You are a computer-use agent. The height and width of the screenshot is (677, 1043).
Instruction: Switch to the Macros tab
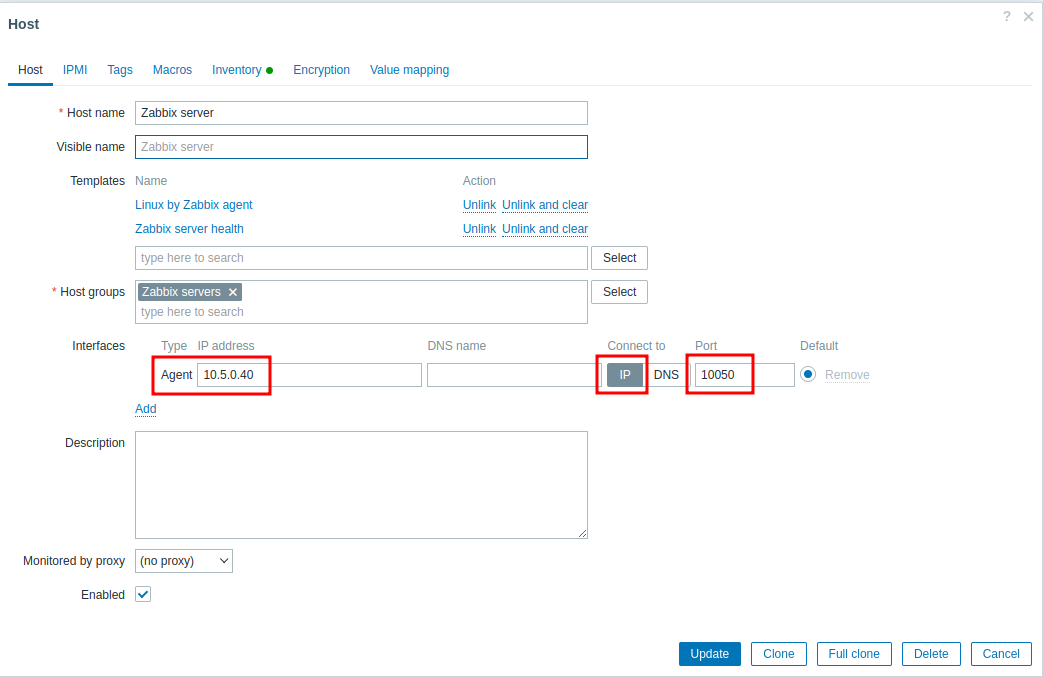(x=172, y=70)
